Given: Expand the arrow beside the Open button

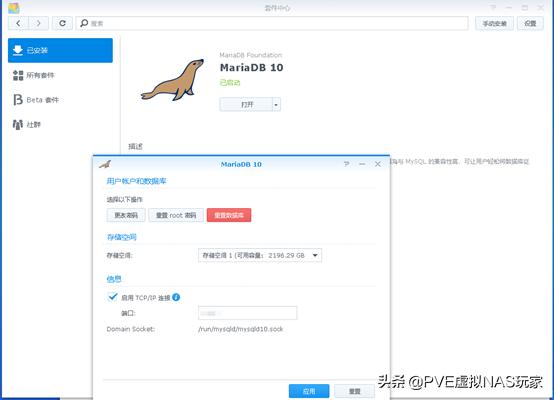Looking at the screenshot, I should click(x=276, y=105).
